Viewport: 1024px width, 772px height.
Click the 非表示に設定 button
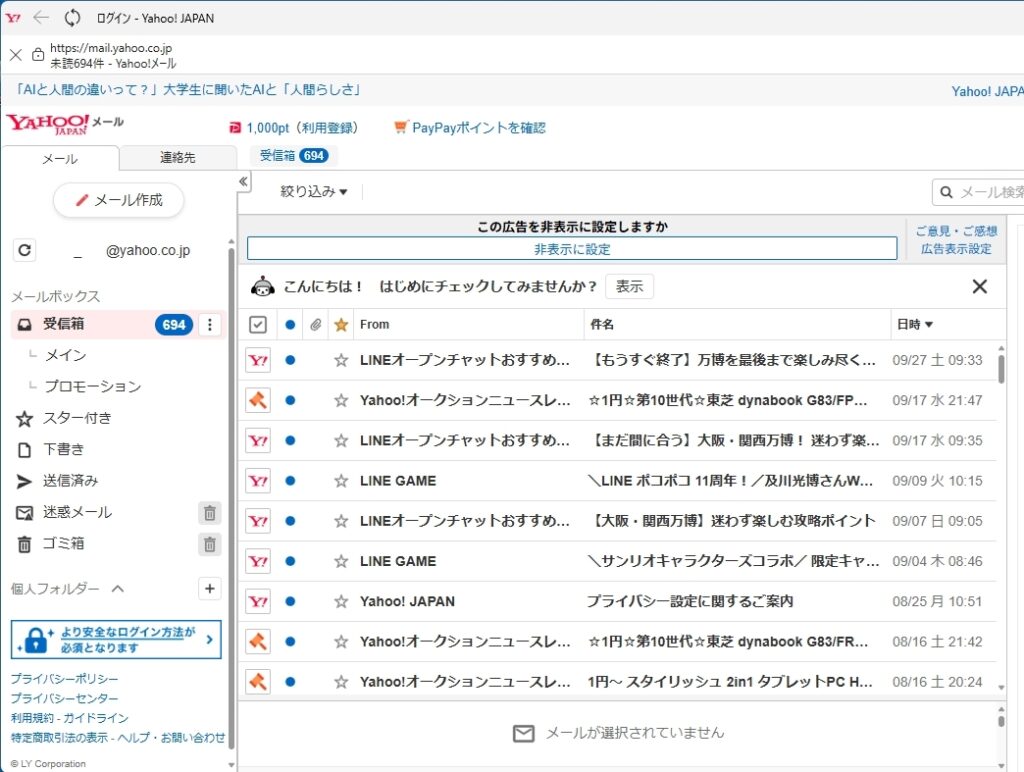pyautogui.click(x=571, y=249)
